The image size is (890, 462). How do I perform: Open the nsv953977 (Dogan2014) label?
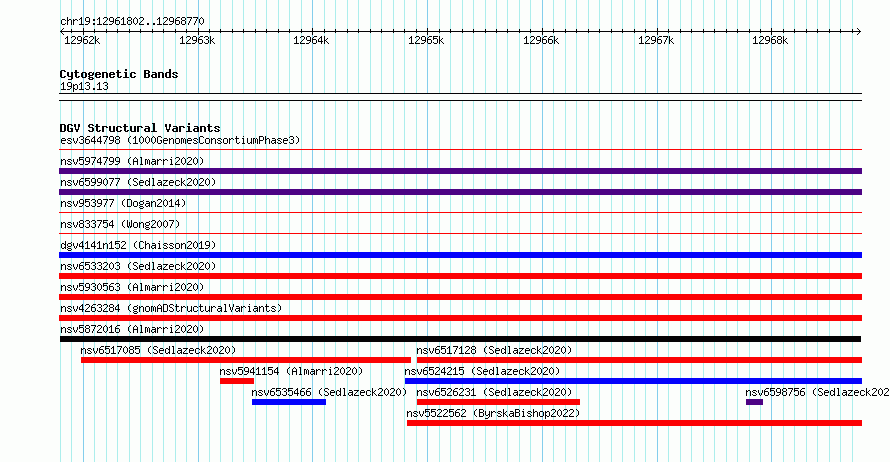[x=123, y=203]
